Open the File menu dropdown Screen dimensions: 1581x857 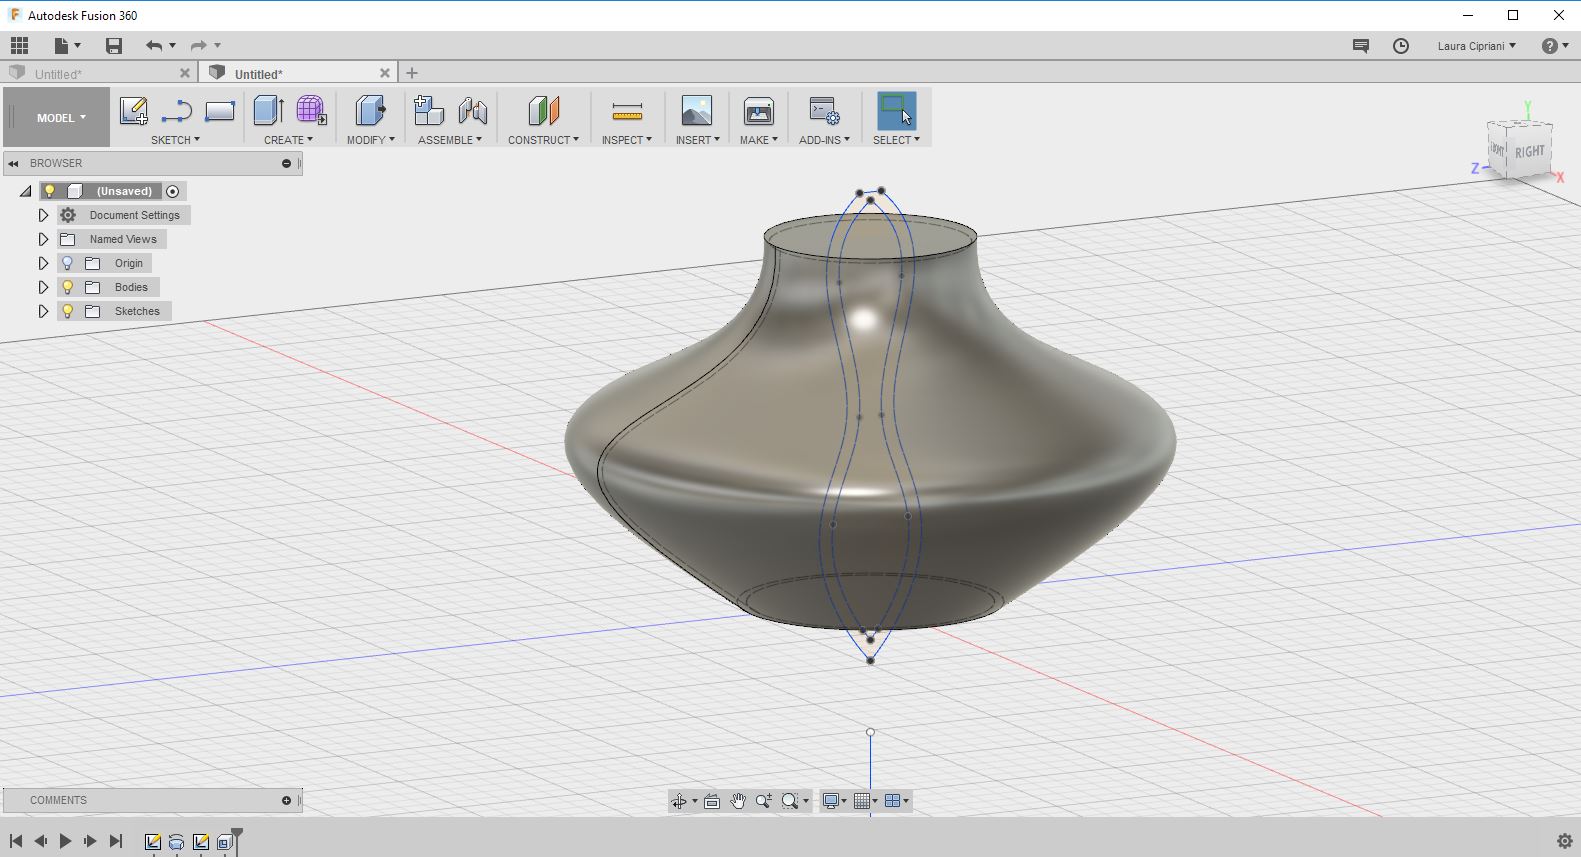[68, 45]
